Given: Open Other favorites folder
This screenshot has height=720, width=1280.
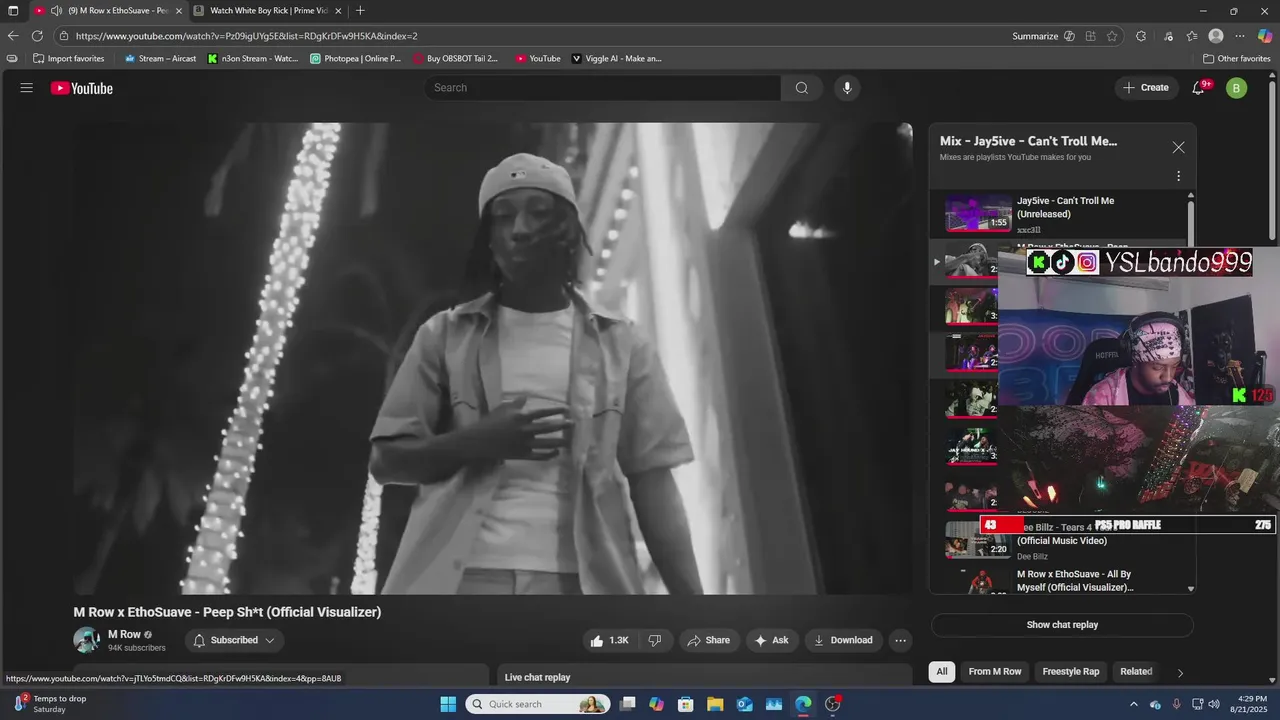Looking at the screenshot, I should (1237, 59).
